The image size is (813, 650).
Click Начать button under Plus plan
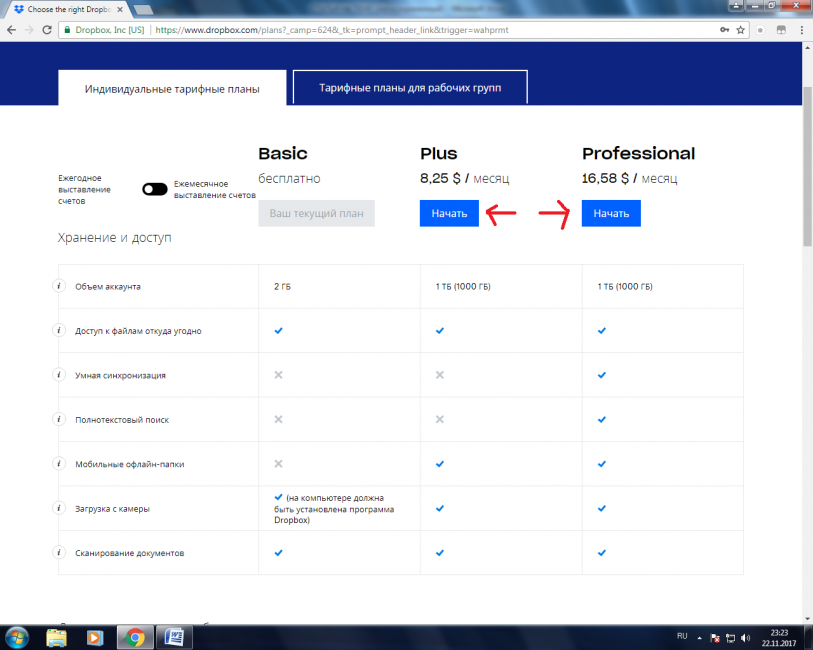coord(449,213)
